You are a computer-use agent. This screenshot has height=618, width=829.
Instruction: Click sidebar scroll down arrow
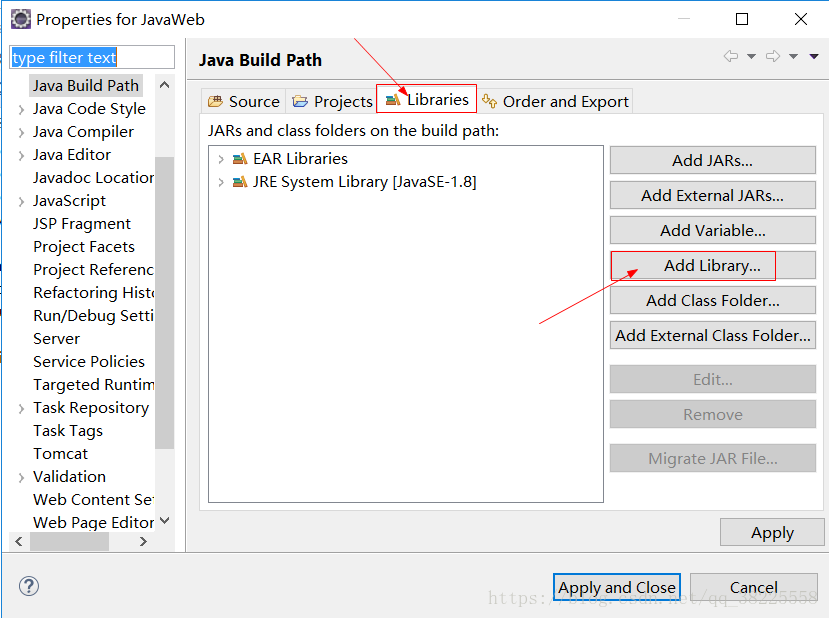coord(164,521)
